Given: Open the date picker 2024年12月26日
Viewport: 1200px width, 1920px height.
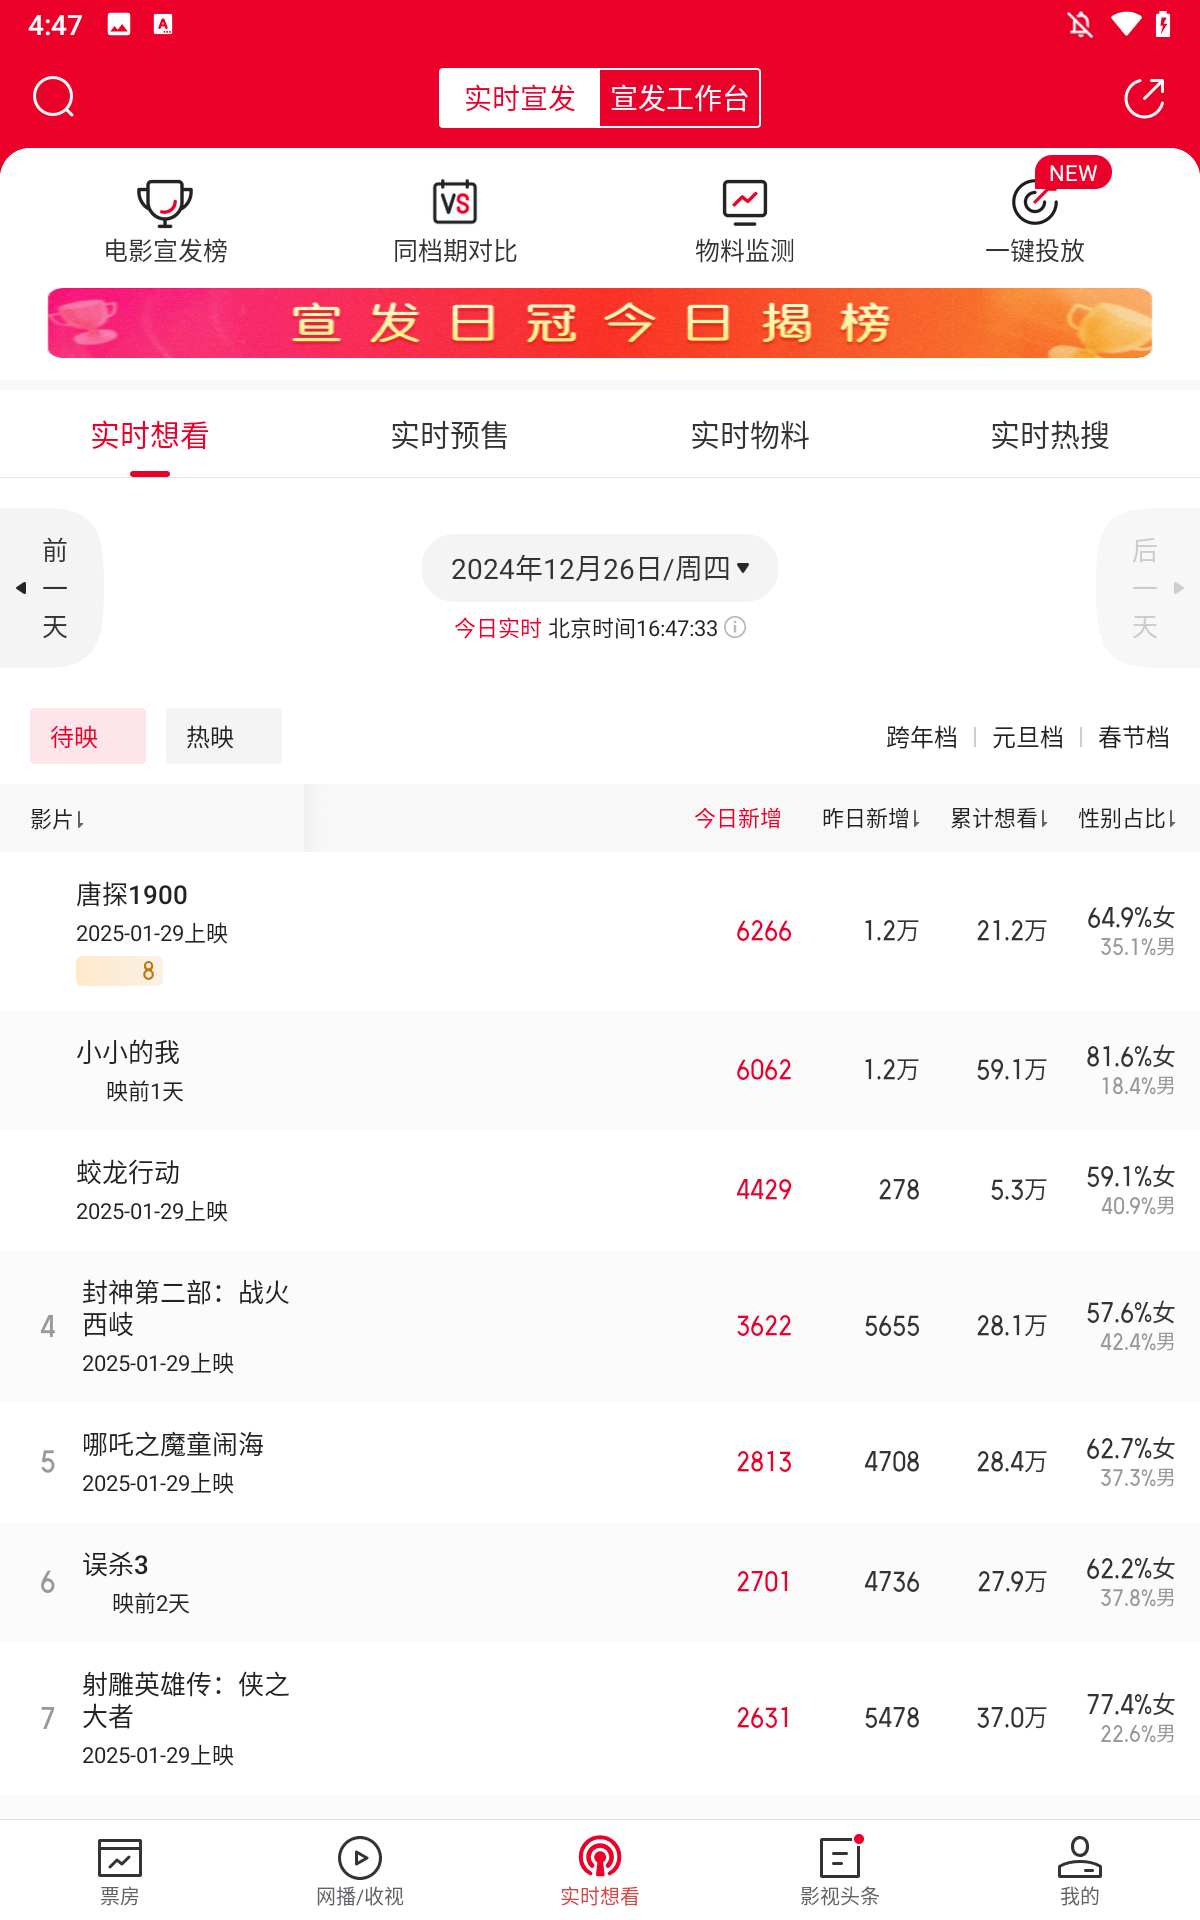Looking at the screenshot, I should click(x=599, y=568).
